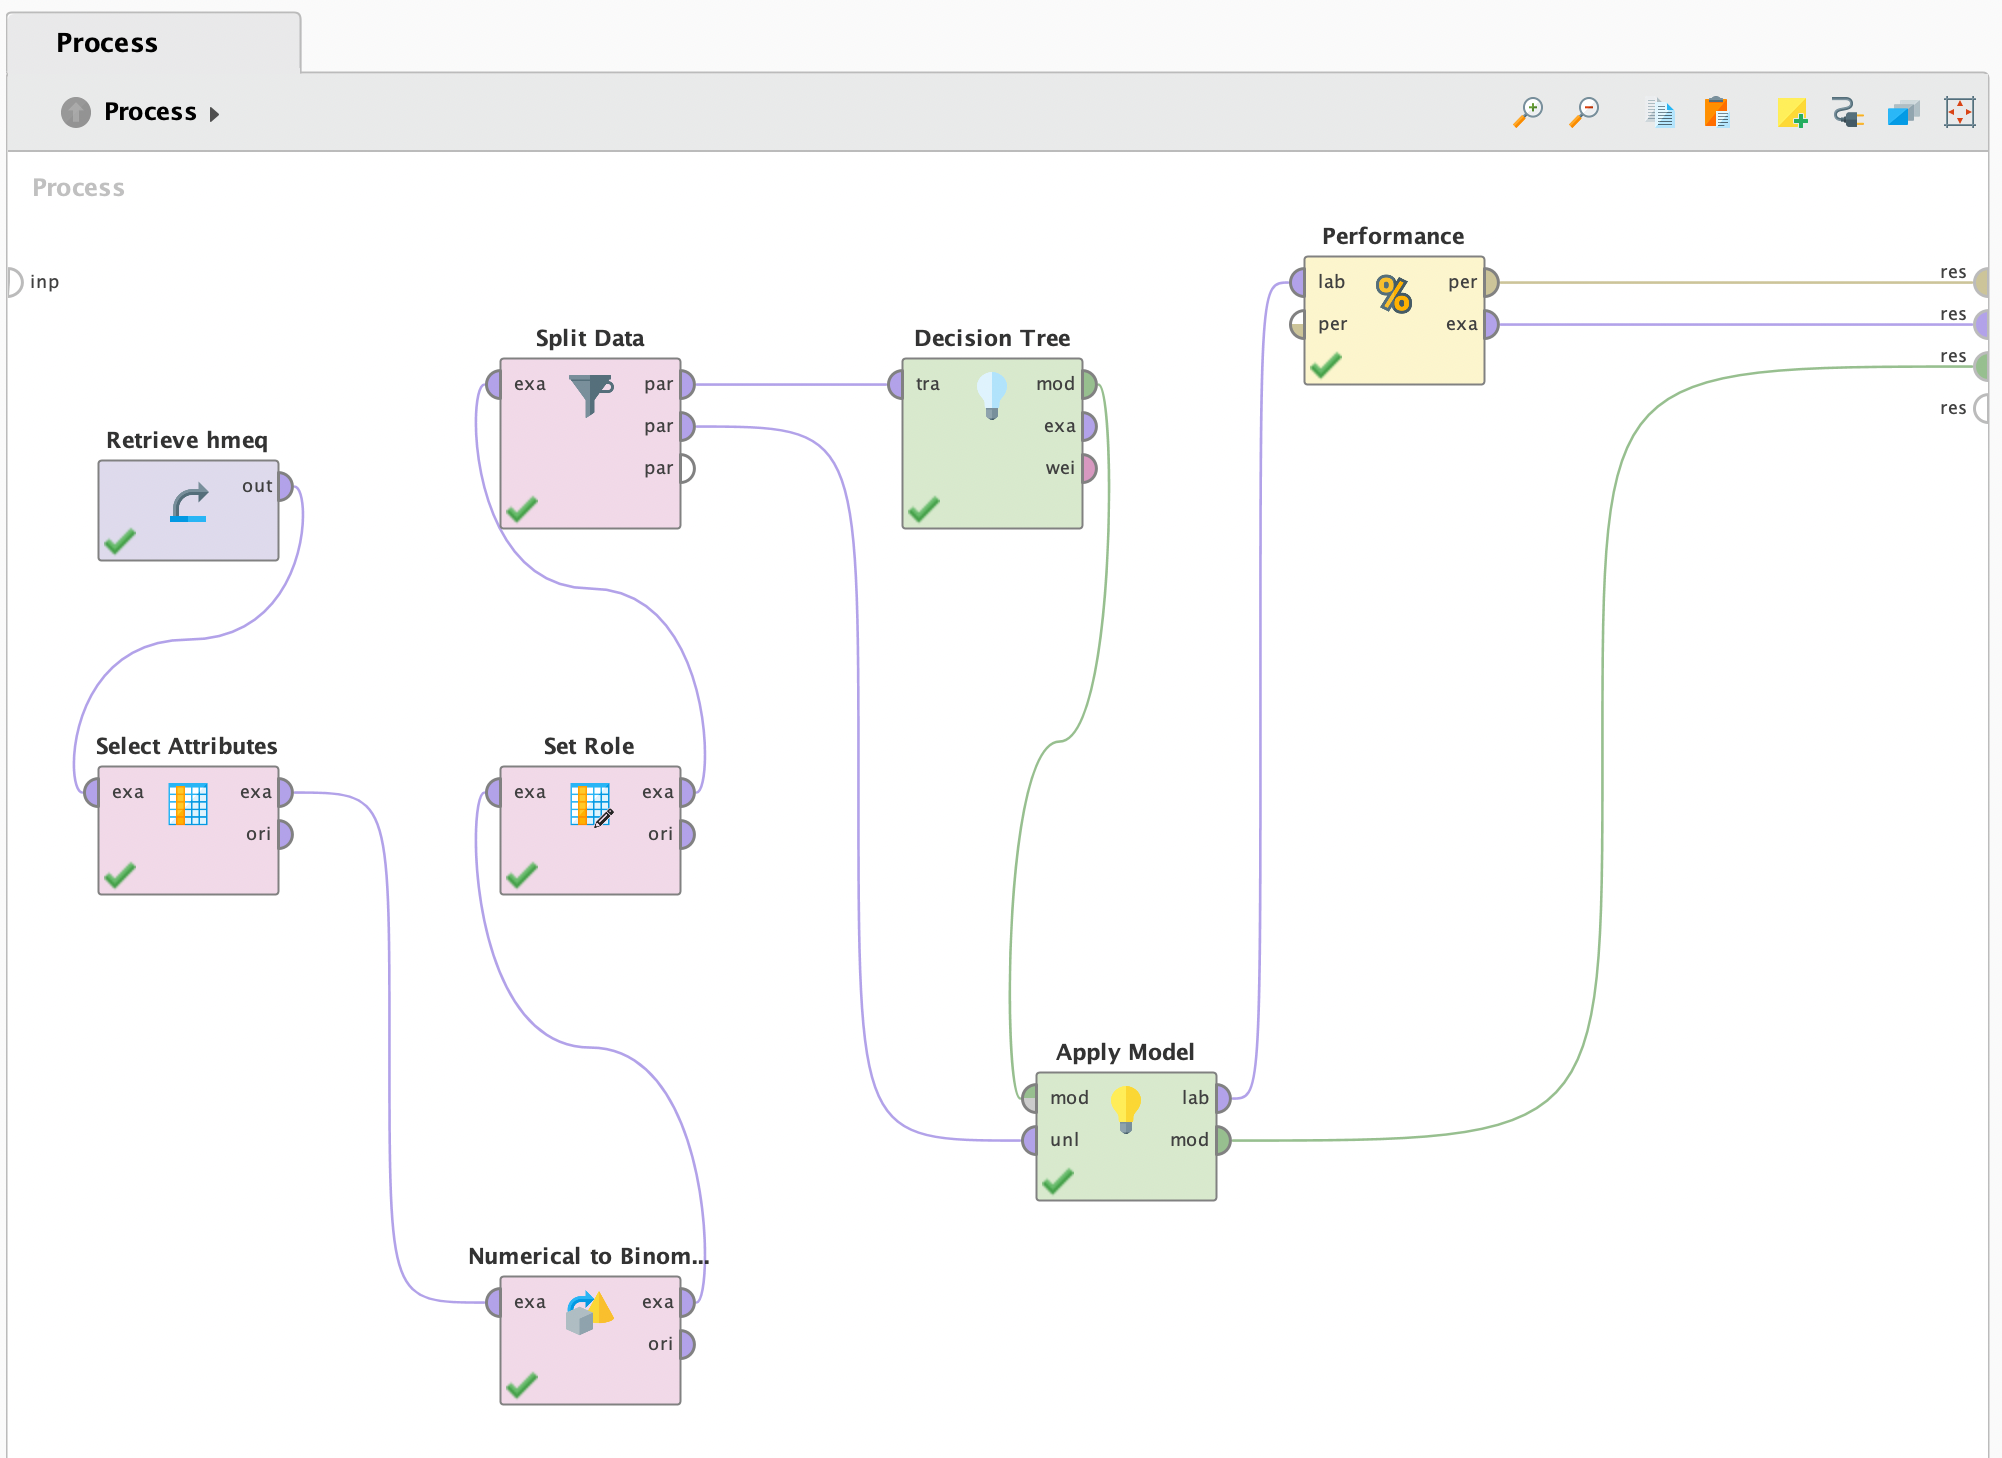Screen dimensions: 2002x1458
Task: Click the zoom in magnifier icon
Action: coord(1528,112)
